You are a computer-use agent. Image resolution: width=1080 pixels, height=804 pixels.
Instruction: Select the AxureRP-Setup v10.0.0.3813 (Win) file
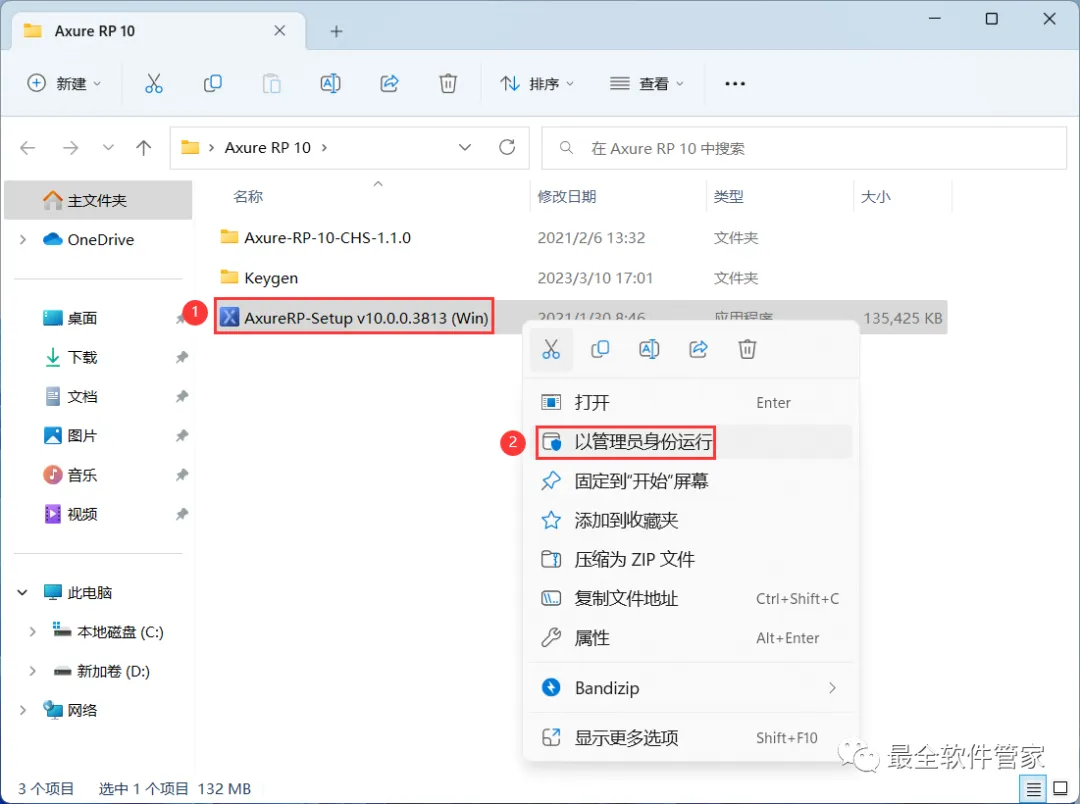click(x=366, y=318)
